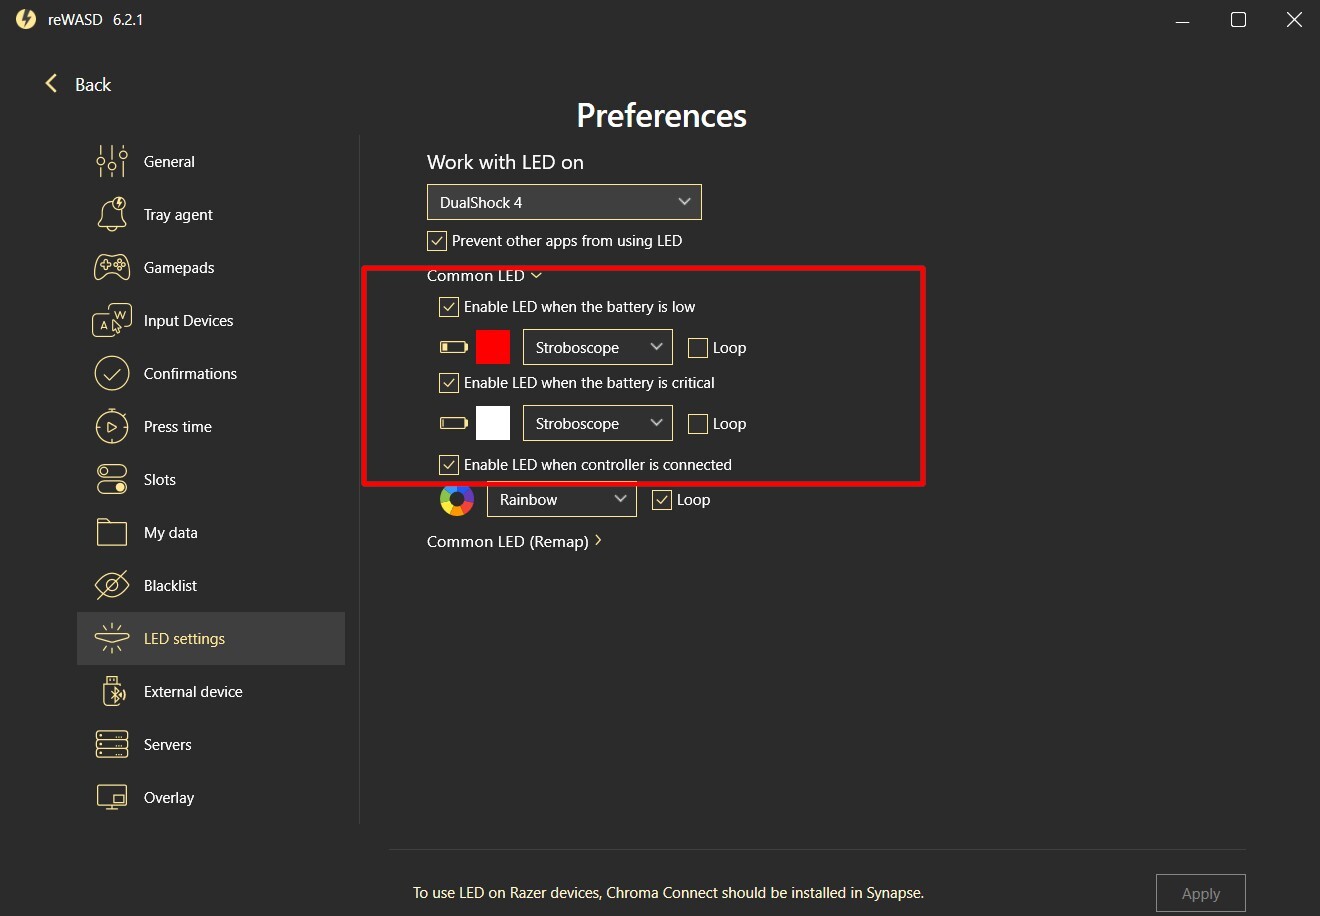Viewport: 1320px width, 916px height.
Task: Enable Loop for low battery LED
Action: [x=698, y=348]
